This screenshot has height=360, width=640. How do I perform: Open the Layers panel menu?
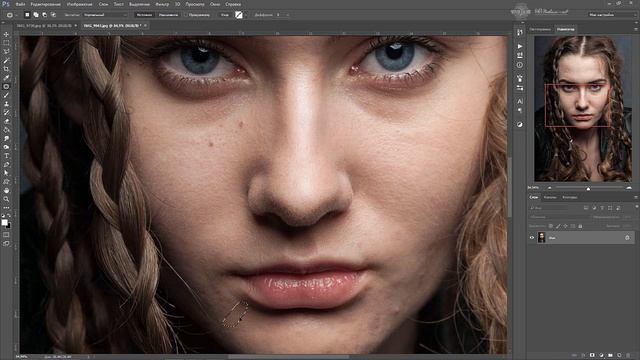pos(636,197)
